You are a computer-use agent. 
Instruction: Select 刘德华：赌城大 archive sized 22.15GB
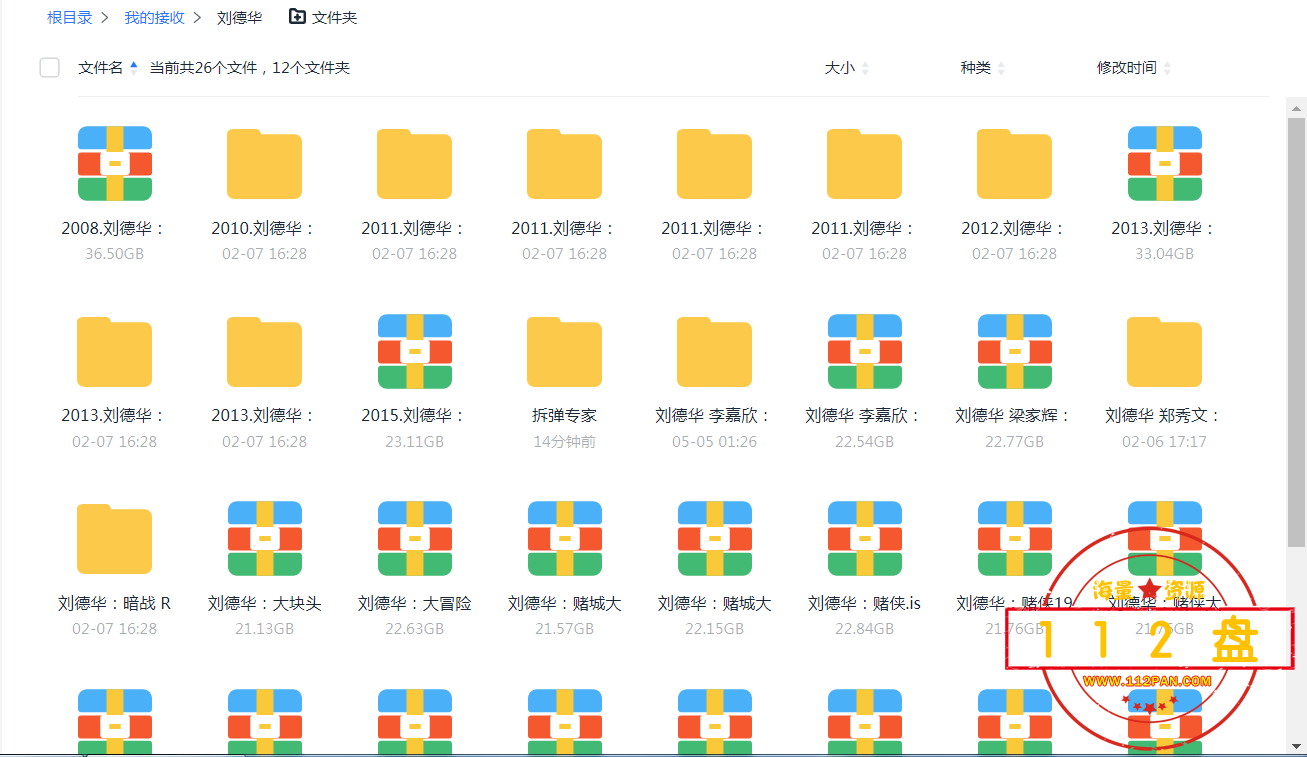(x=714, y=539)
